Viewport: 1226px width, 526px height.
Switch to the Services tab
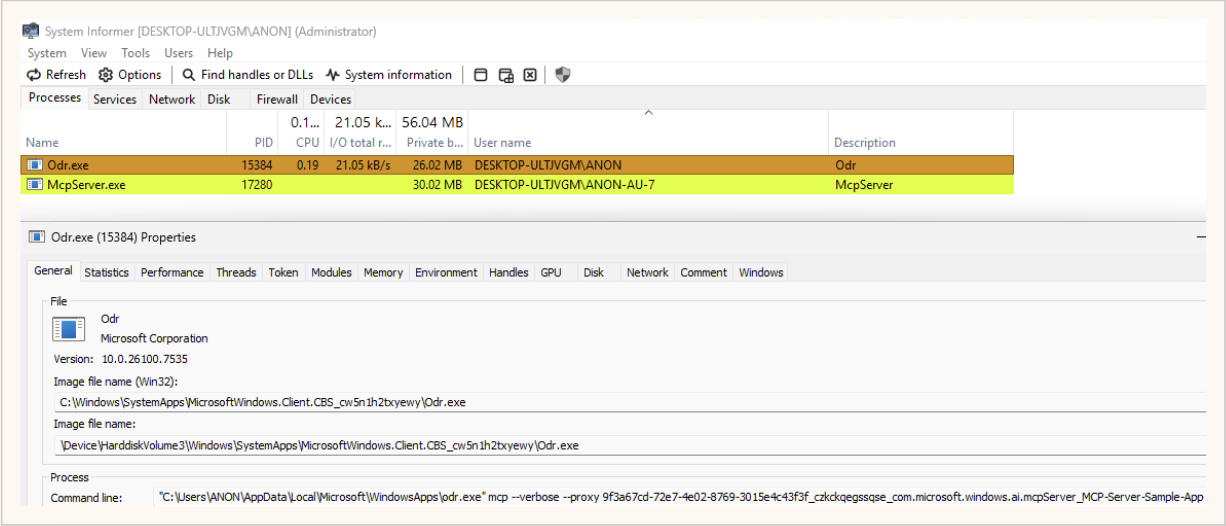(x=114, y=99)
